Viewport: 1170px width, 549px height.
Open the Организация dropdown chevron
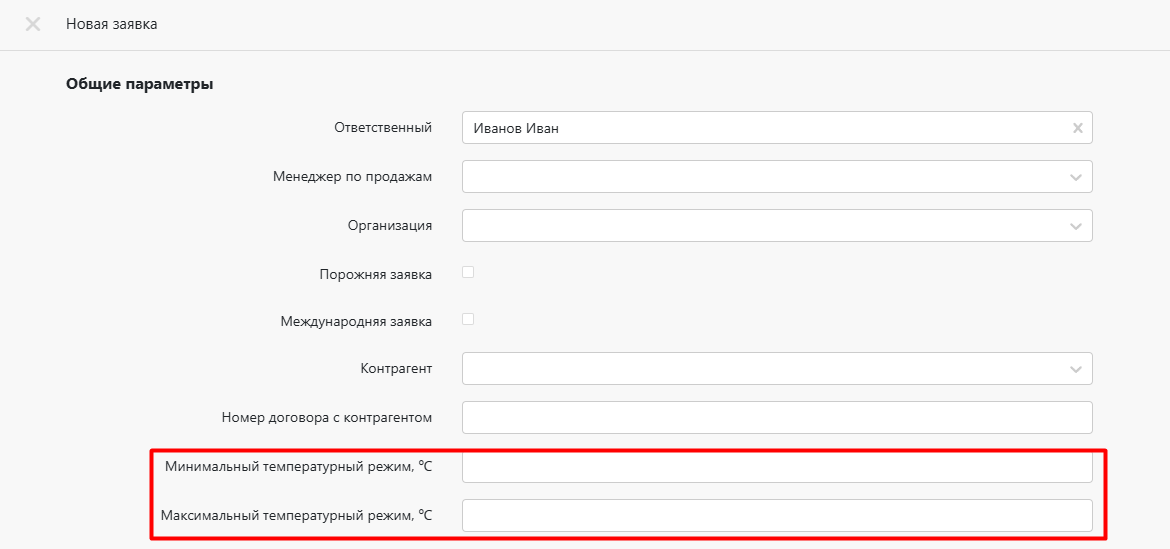pyautogui.click(x=1076, y=226)
